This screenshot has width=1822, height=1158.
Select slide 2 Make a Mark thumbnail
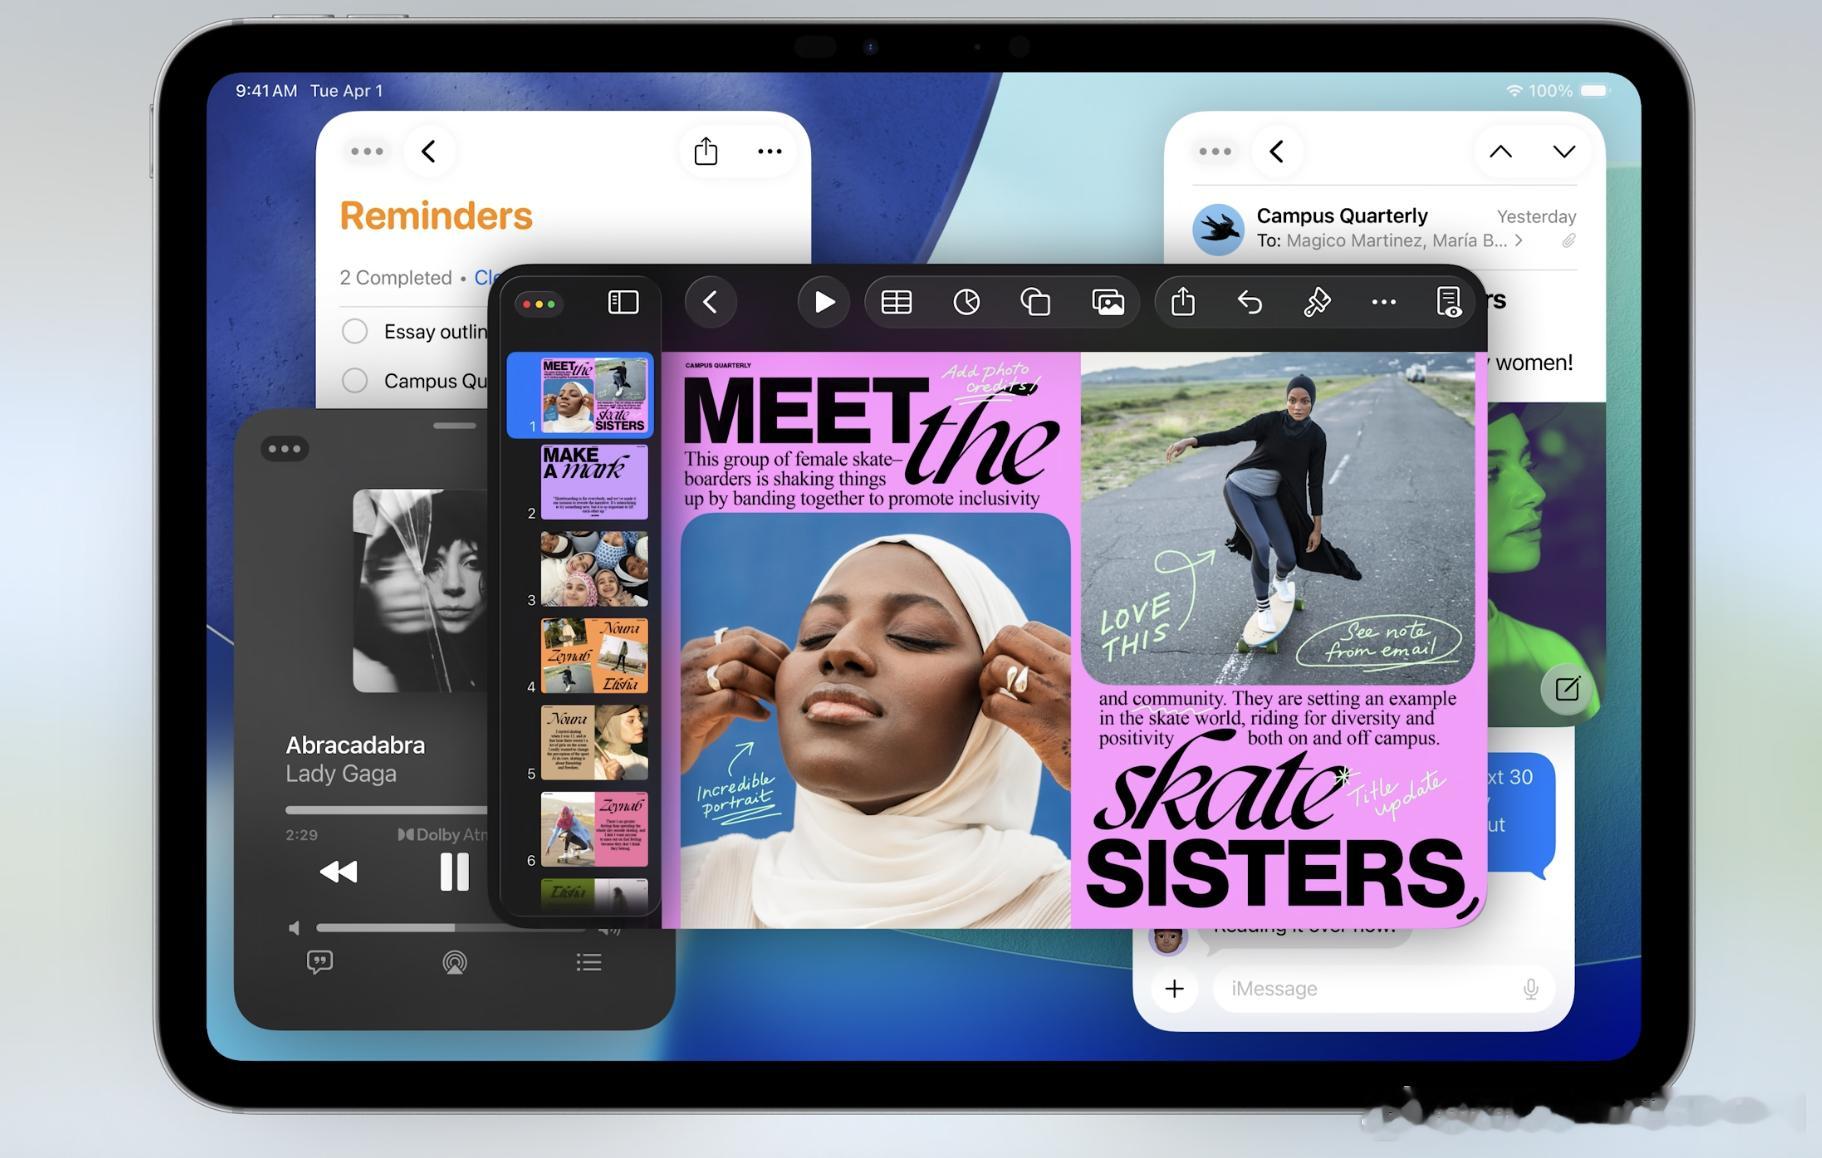click(594, 482)
